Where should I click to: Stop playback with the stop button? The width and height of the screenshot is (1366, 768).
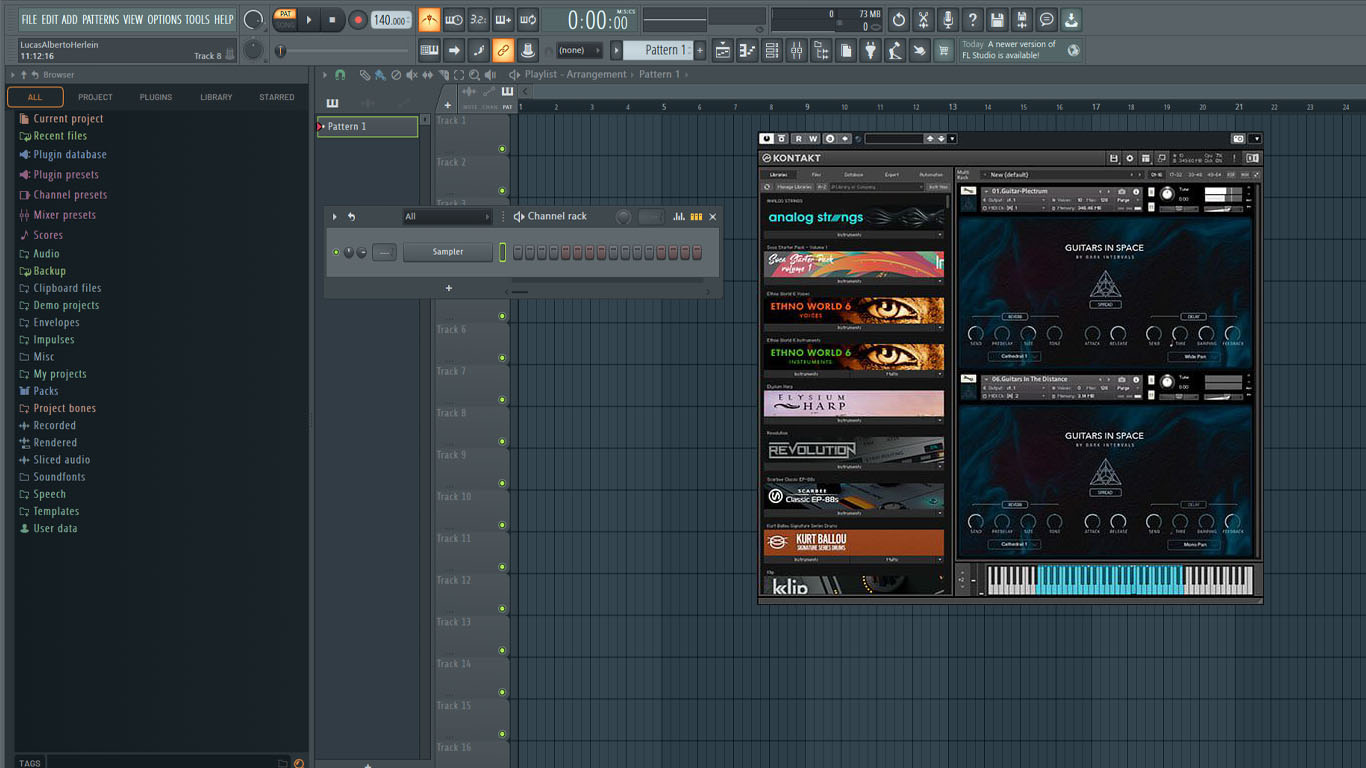[333, 20]
